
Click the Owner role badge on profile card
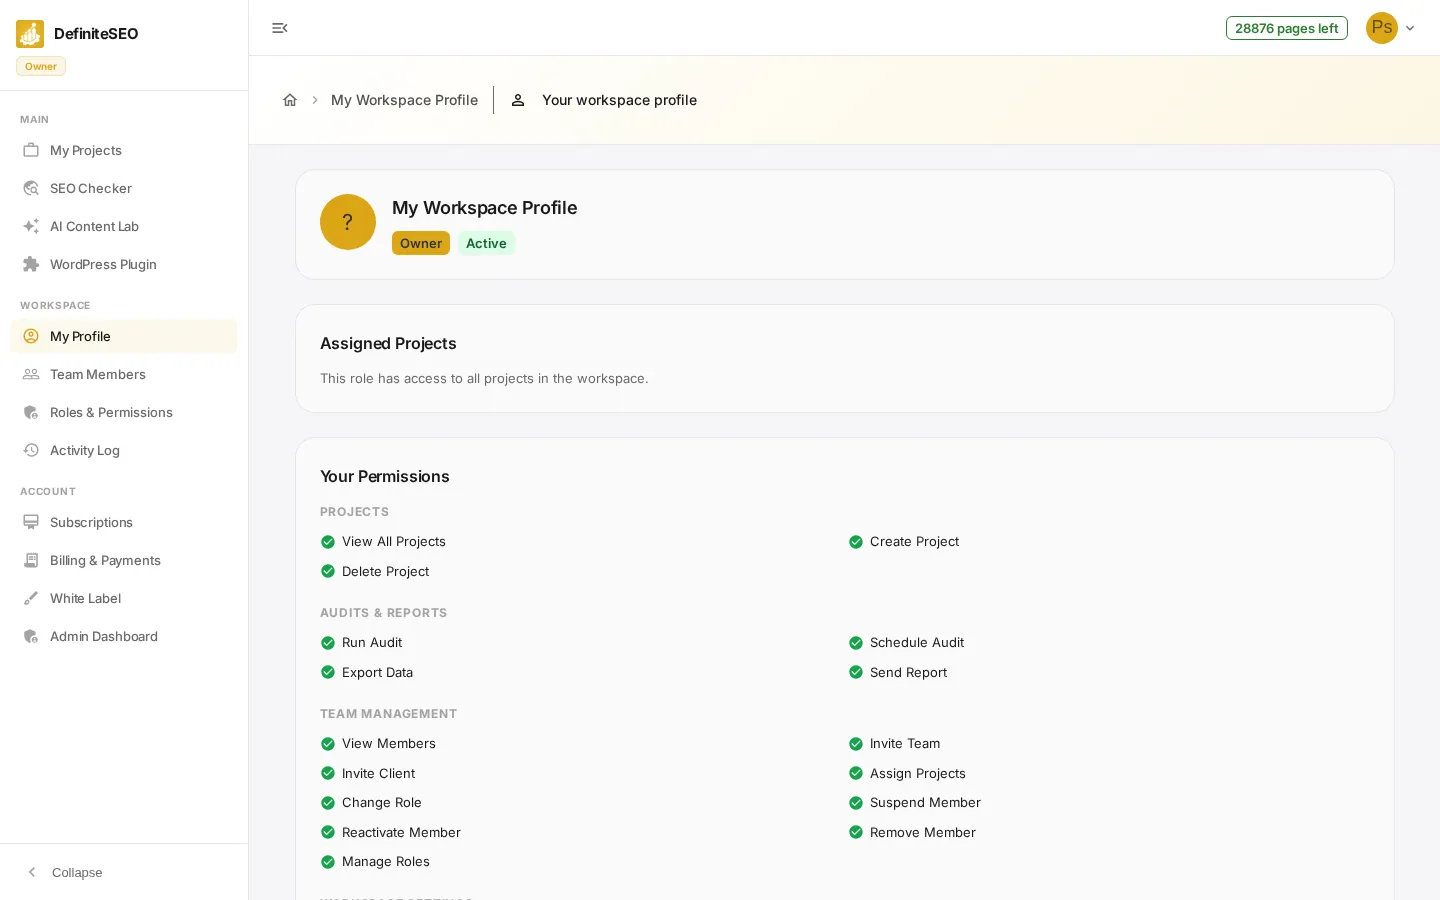click(421, 243)
